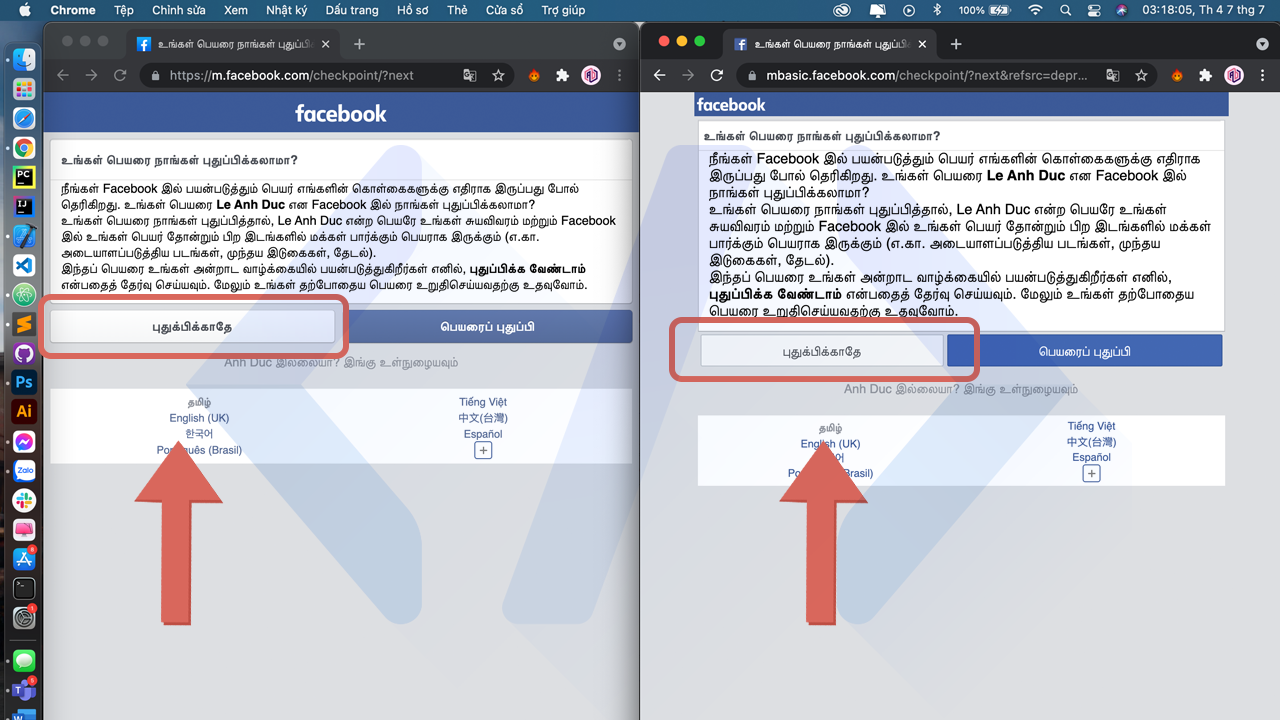Choose Tiếng Việt language in left page

[x=483, y=402]
